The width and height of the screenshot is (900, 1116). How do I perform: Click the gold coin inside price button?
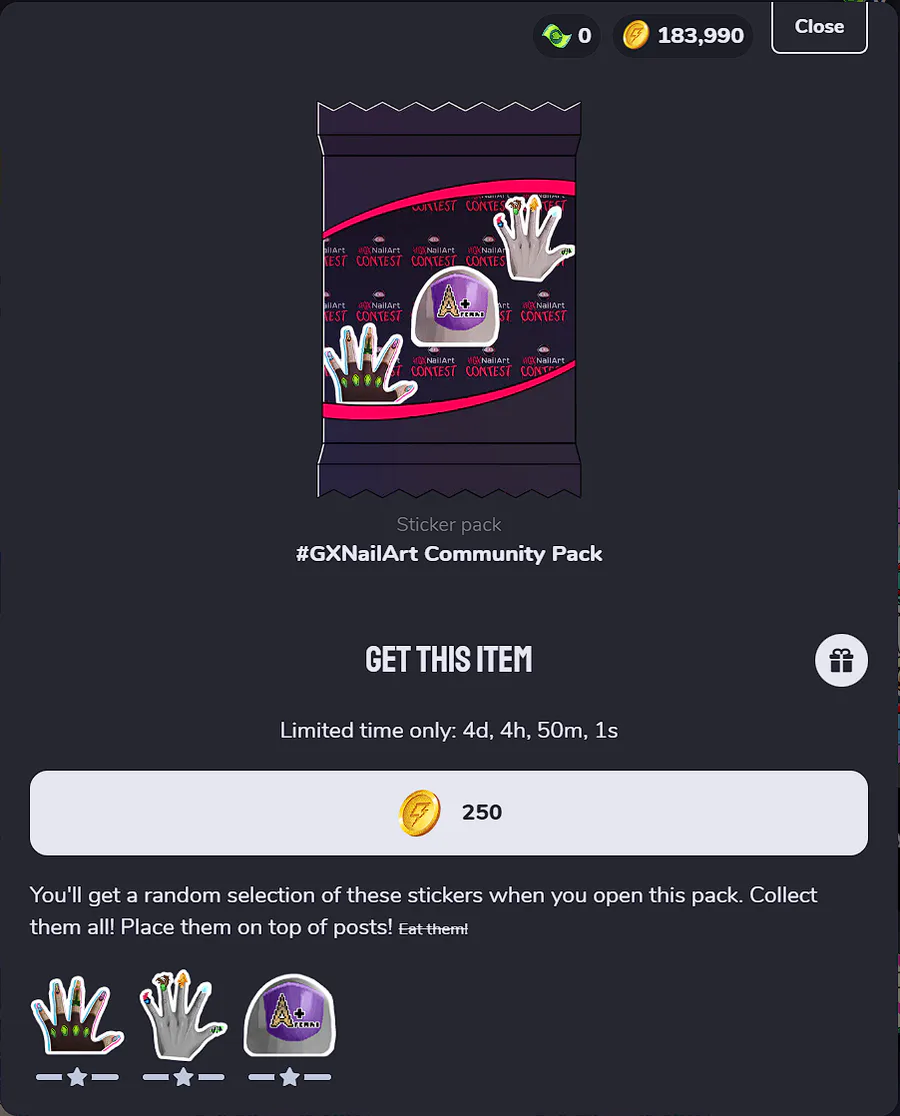[x=420, y=813]
